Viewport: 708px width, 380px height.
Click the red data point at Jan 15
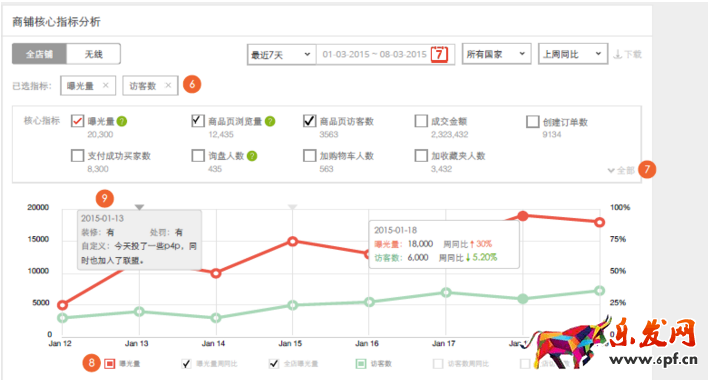click(293, 241)
